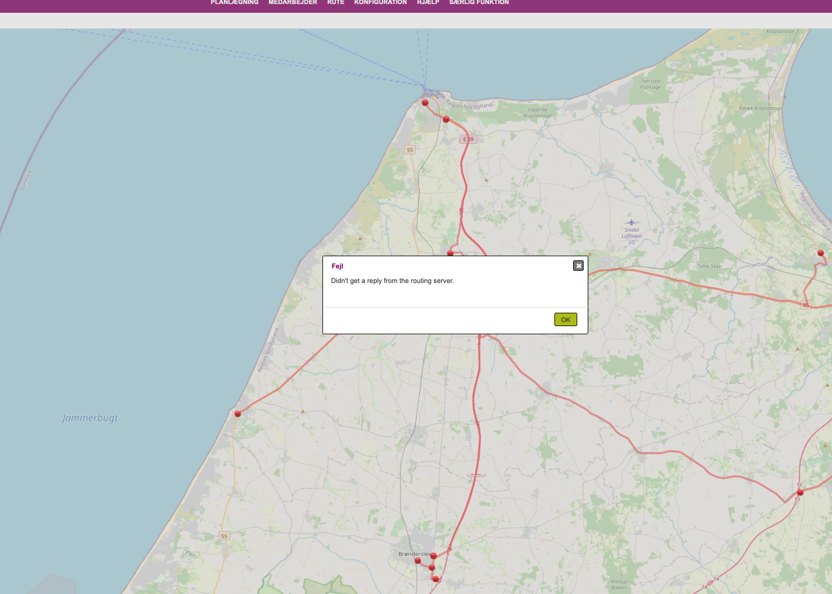Click the E39 road shield on the map
The image size is (832, 594).
(468, 139)
